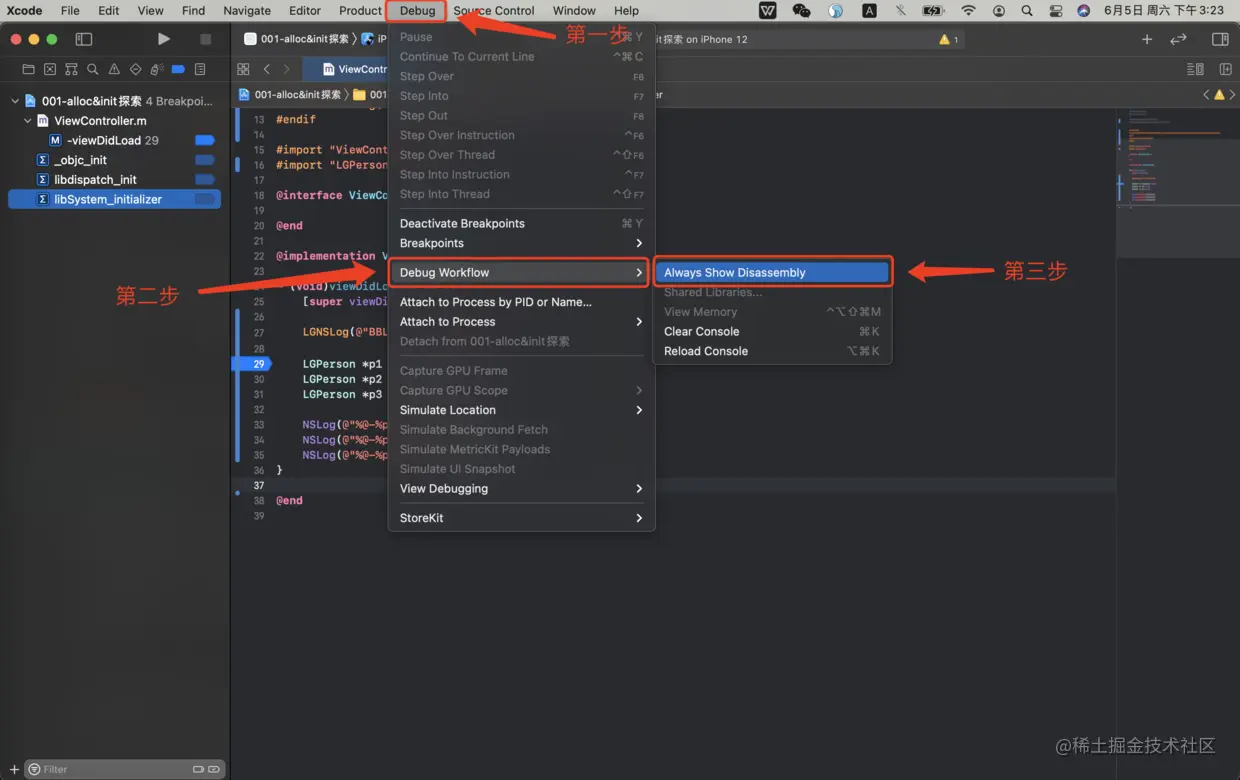Open the adjust editor options icon
The height and width of the screenshot is (780, 1240).
[x=1195, y=69]
